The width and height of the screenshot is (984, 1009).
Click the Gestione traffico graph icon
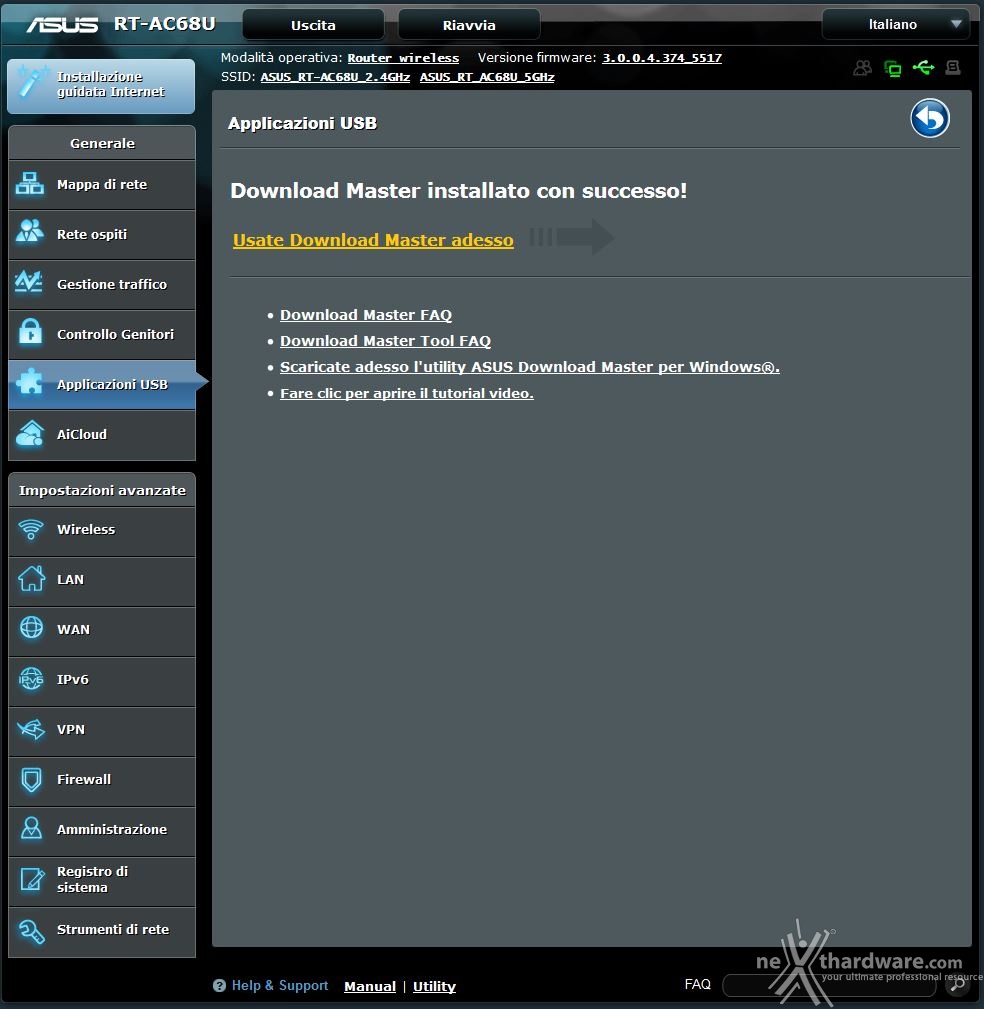coord(29,282)
